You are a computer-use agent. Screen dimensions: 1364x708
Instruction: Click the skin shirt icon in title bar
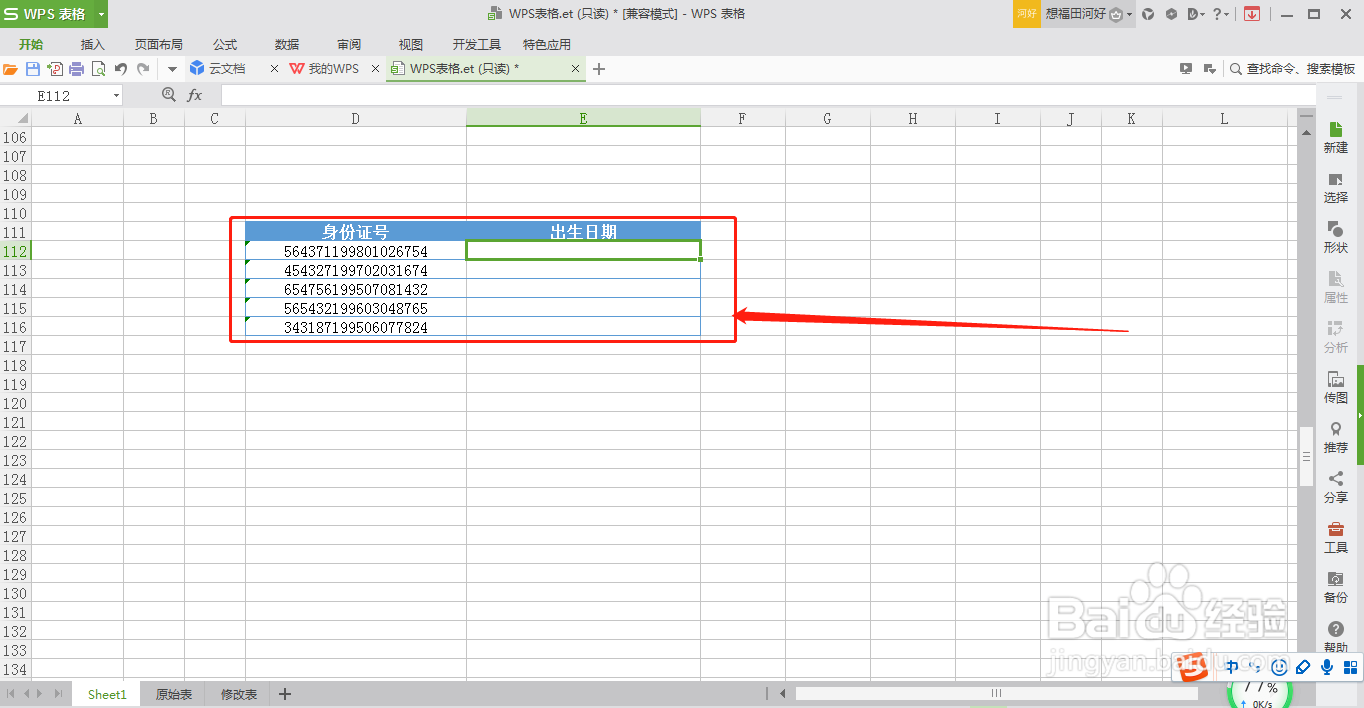1148,14
